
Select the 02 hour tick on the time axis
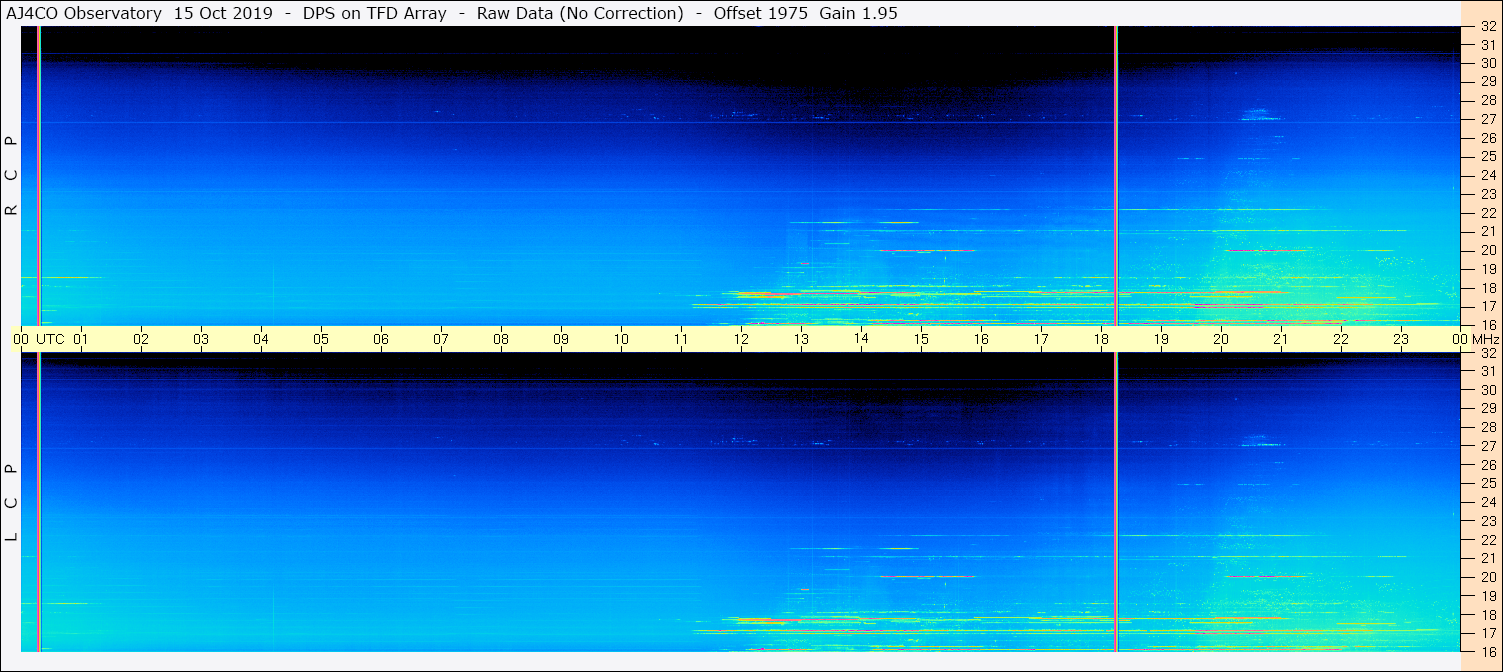[141, 339]
